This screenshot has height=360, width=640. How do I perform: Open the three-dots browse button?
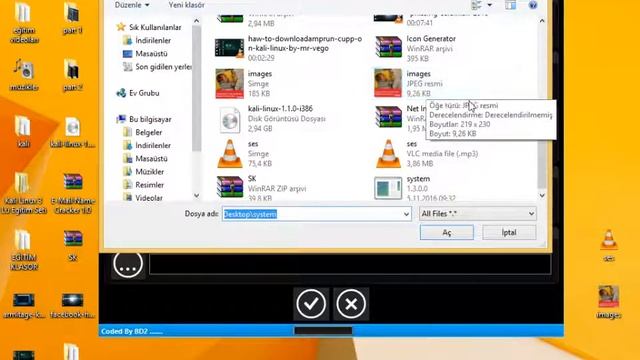point(128,264)
